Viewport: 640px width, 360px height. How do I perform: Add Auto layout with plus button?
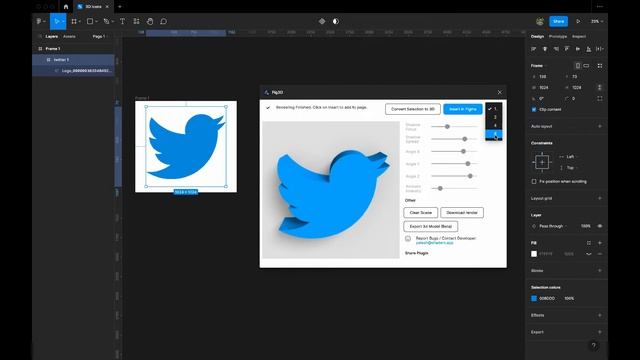[x=600, y=126]
